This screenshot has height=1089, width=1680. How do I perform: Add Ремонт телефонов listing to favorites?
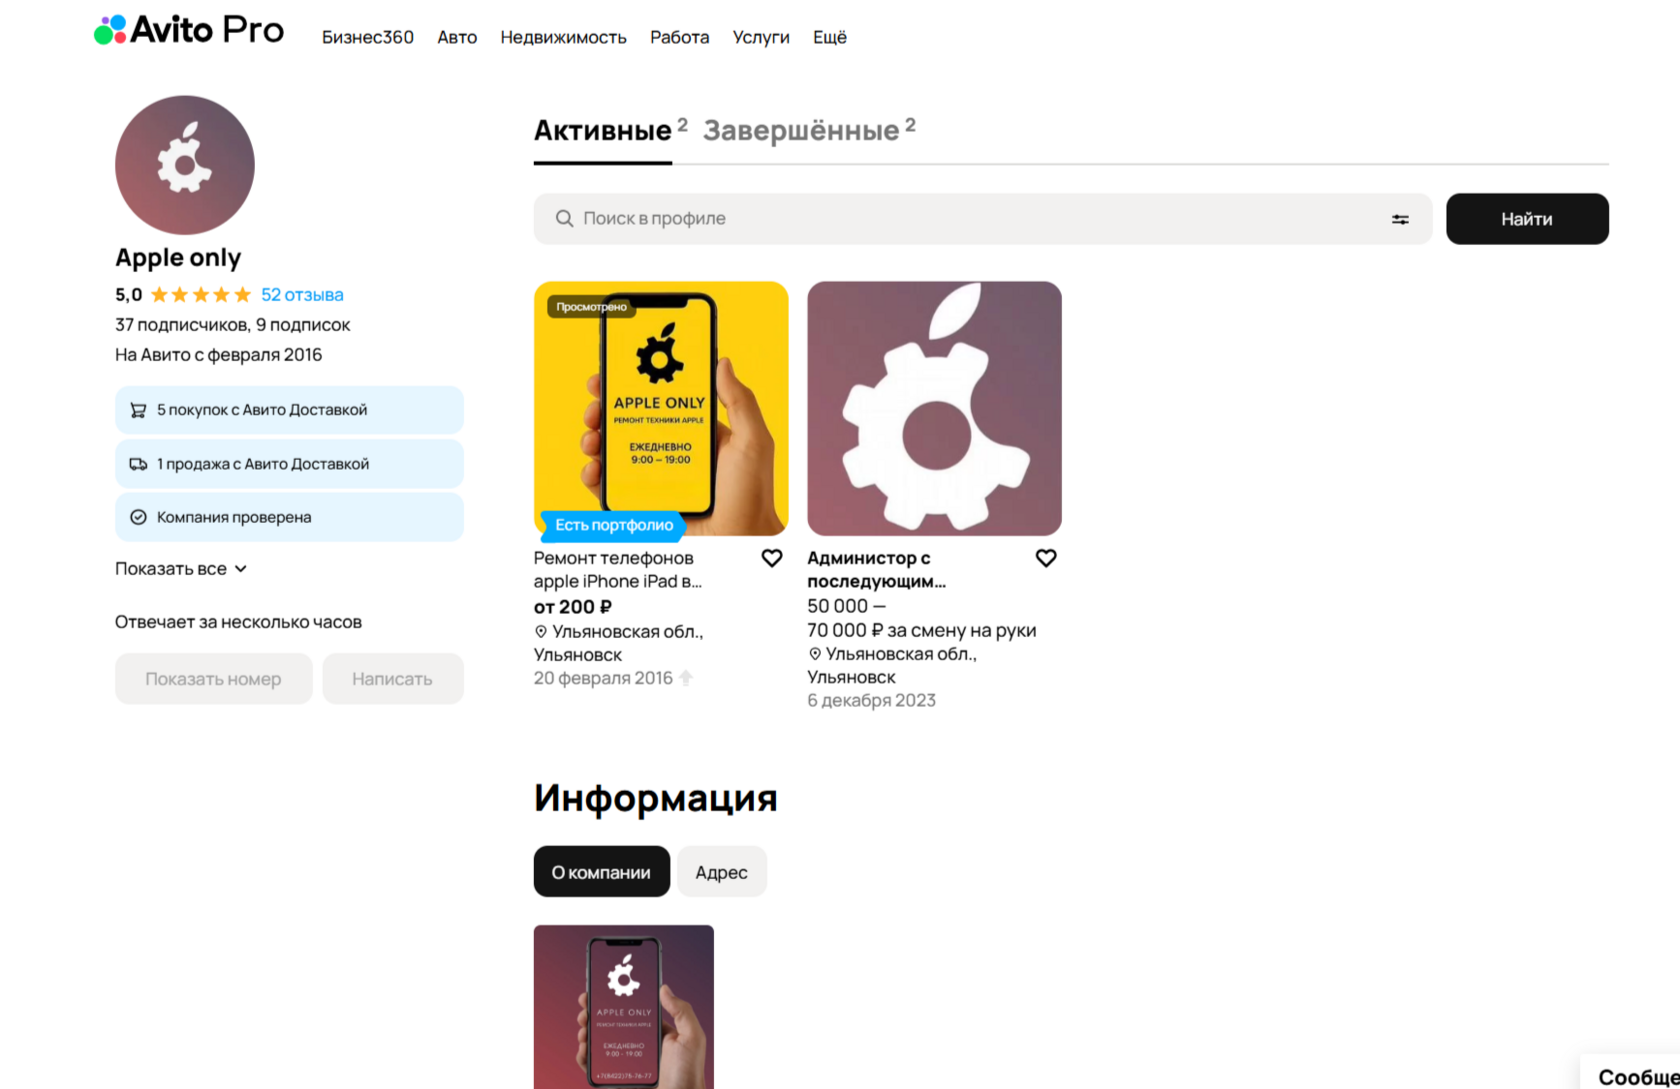click(x=772, y=558)
